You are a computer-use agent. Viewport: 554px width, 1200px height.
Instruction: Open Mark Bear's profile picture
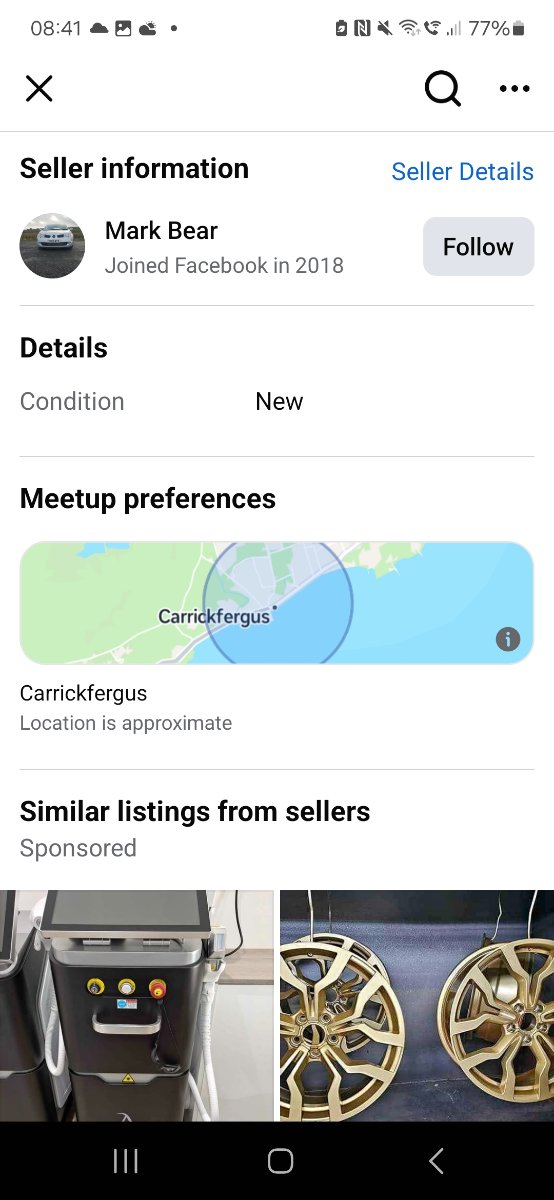tap(52, 246)
